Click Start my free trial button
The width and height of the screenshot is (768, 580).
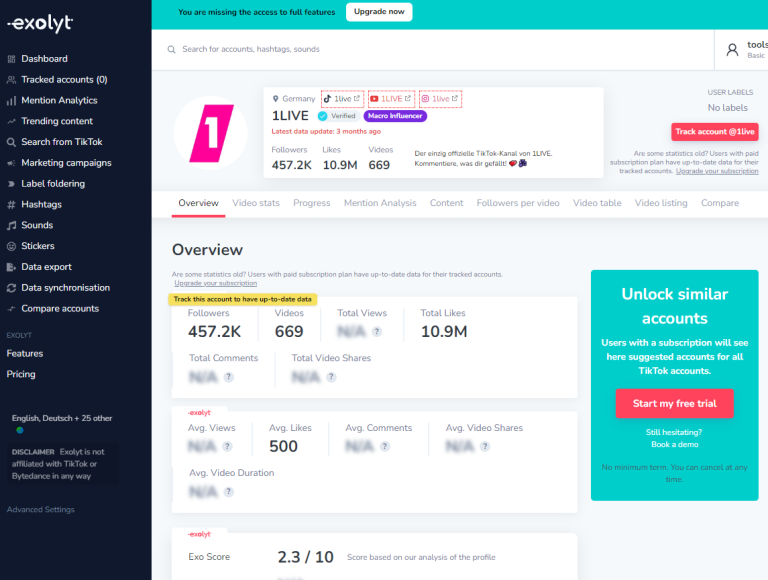pos(674,404)
